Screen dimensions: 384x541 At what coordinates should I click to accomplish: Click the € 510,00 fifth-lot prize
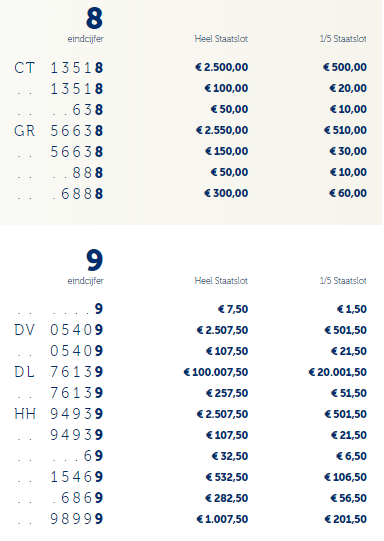pyautogui.click(x=345, y=130)
